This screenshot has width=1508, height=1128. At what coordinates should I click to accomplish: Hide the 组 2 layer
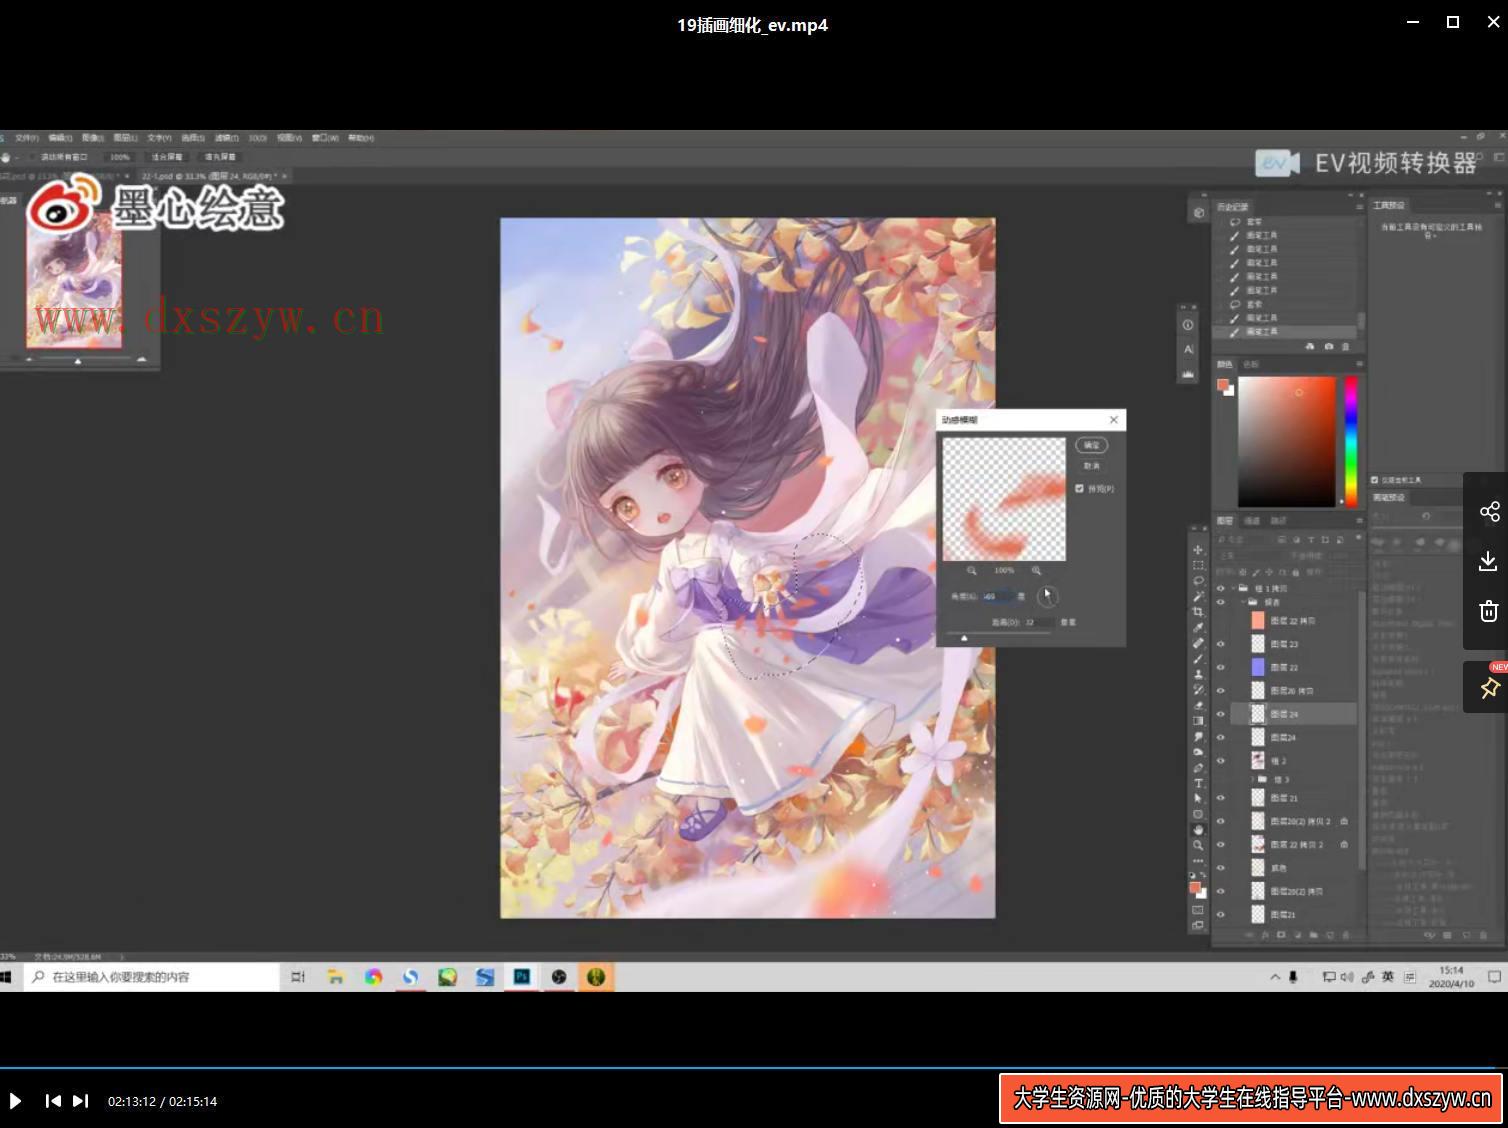tap(1220, 760)
